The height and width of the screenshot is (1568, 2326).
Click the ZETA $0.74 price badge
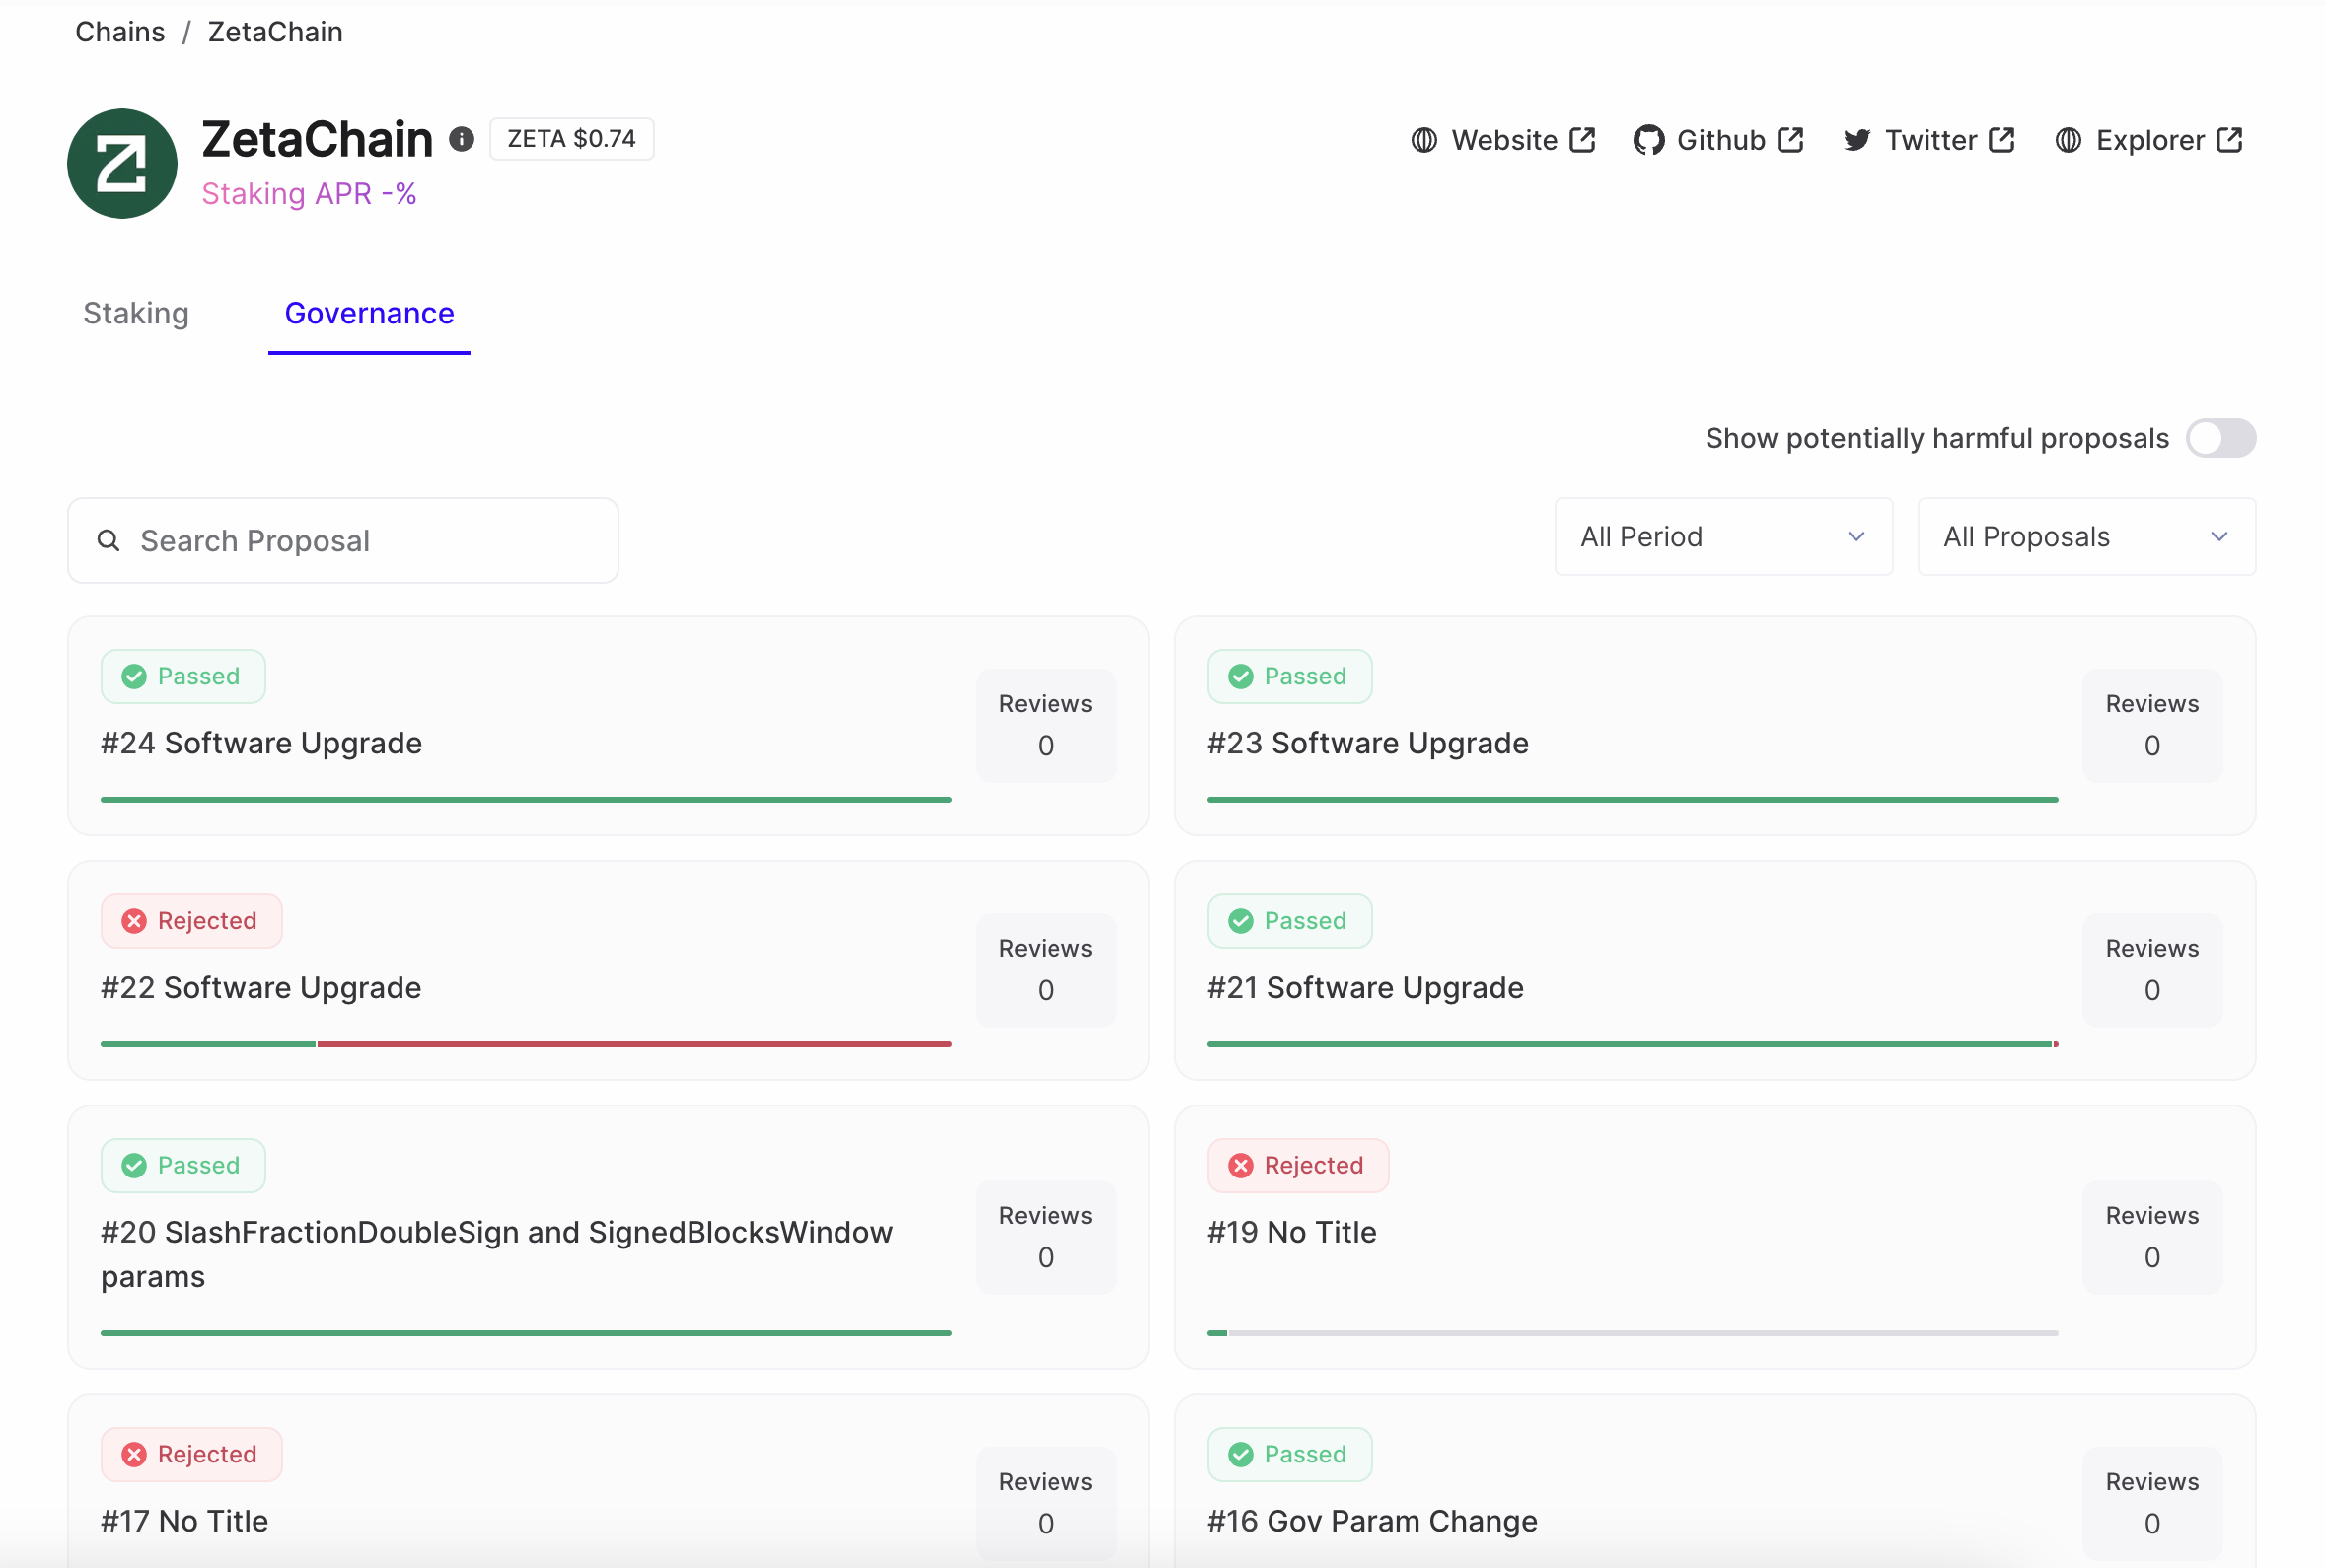click(571, 139)
